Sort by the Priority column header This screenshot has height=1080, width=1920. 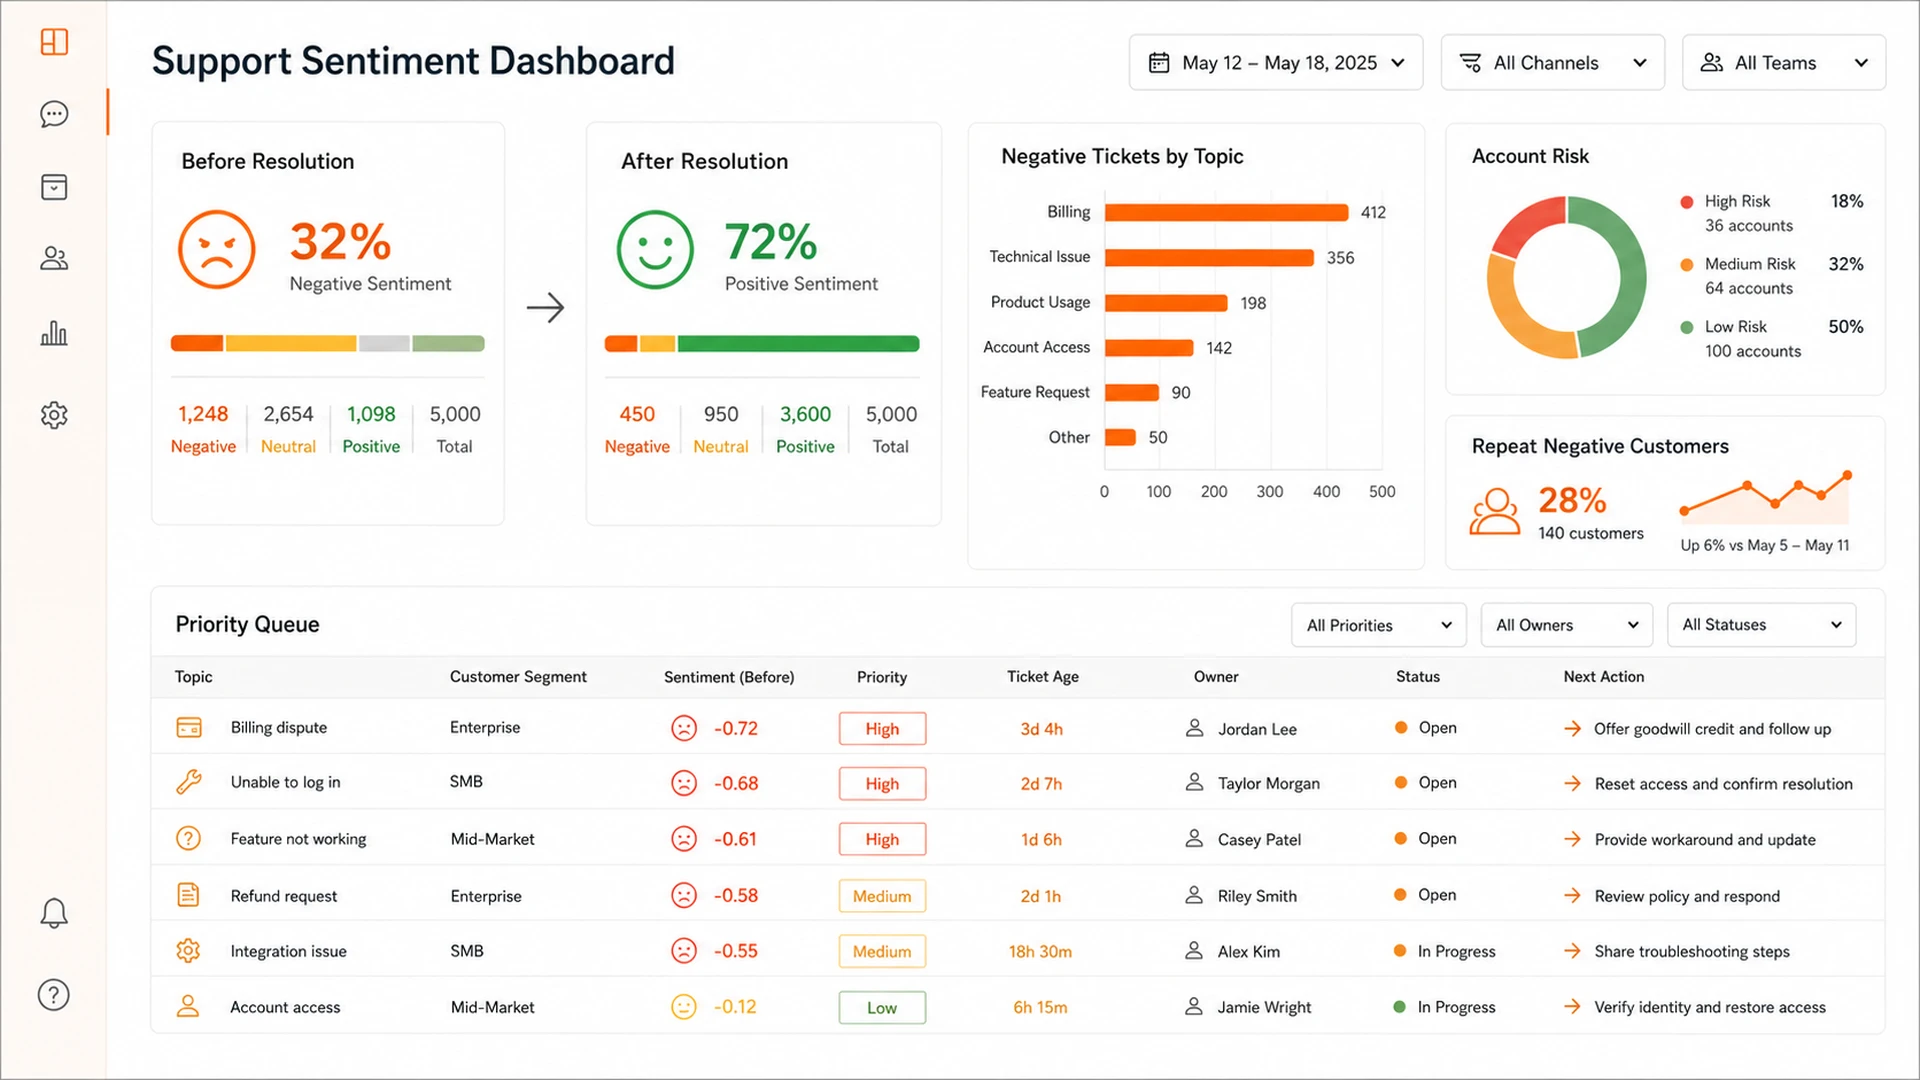pos(882,677)
